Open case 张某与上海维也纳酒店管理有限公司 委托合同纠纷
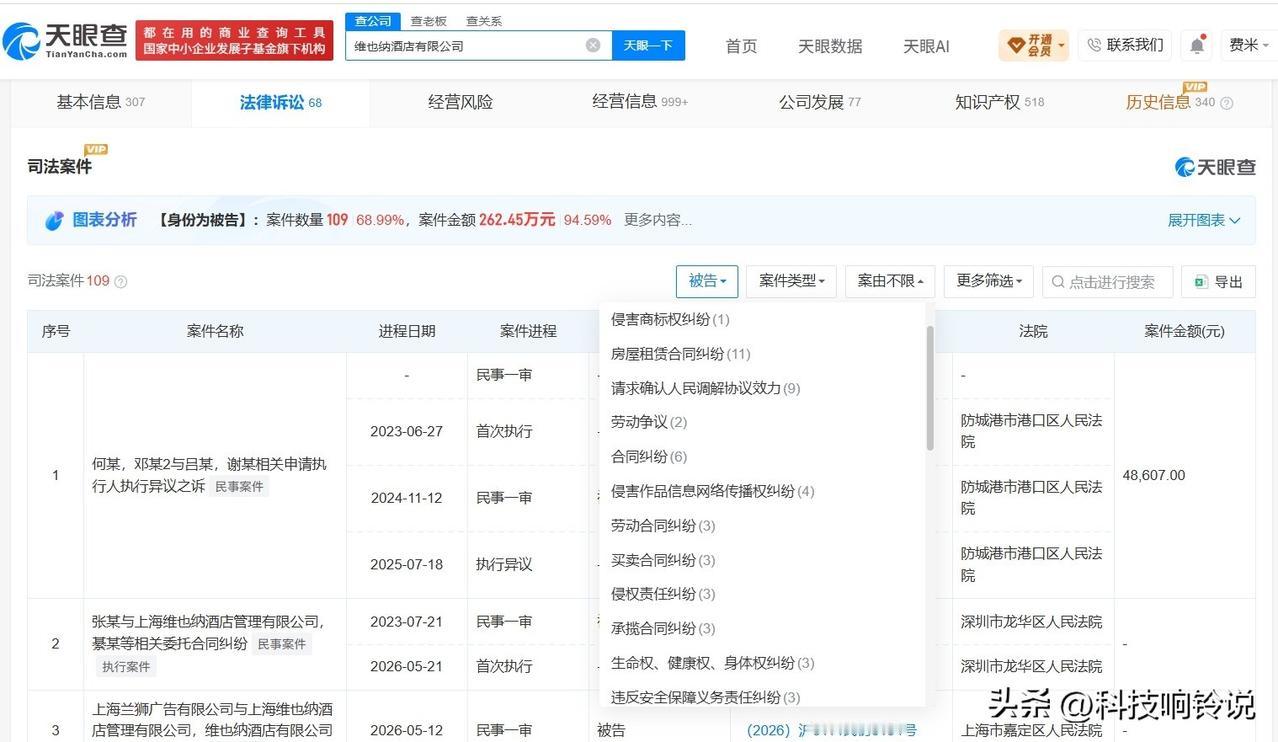This screenshot has height=742, width=1278. coord(208,632)
